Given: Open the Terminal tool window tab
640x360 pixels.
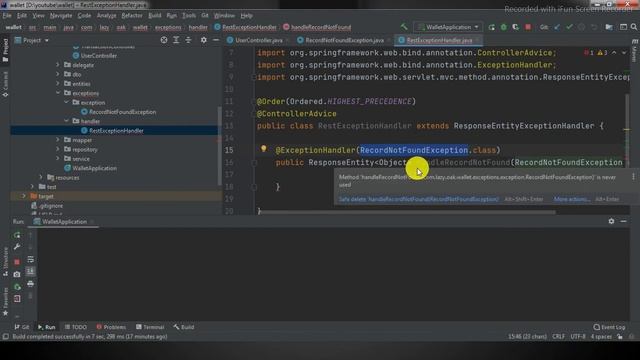Looking at the screenshot, I should (150, 327).
